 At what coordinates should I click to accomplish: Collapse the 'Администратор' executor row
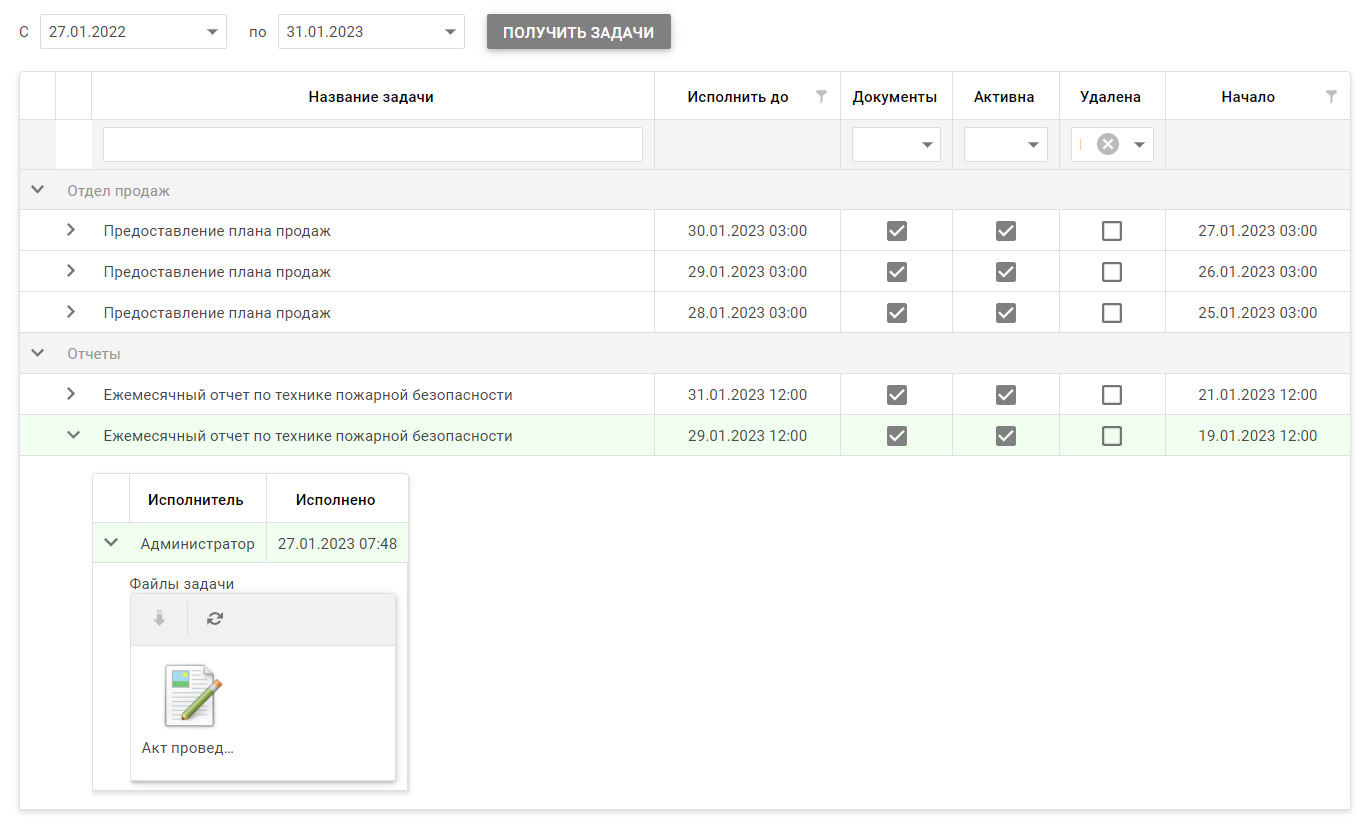point(111,543)
